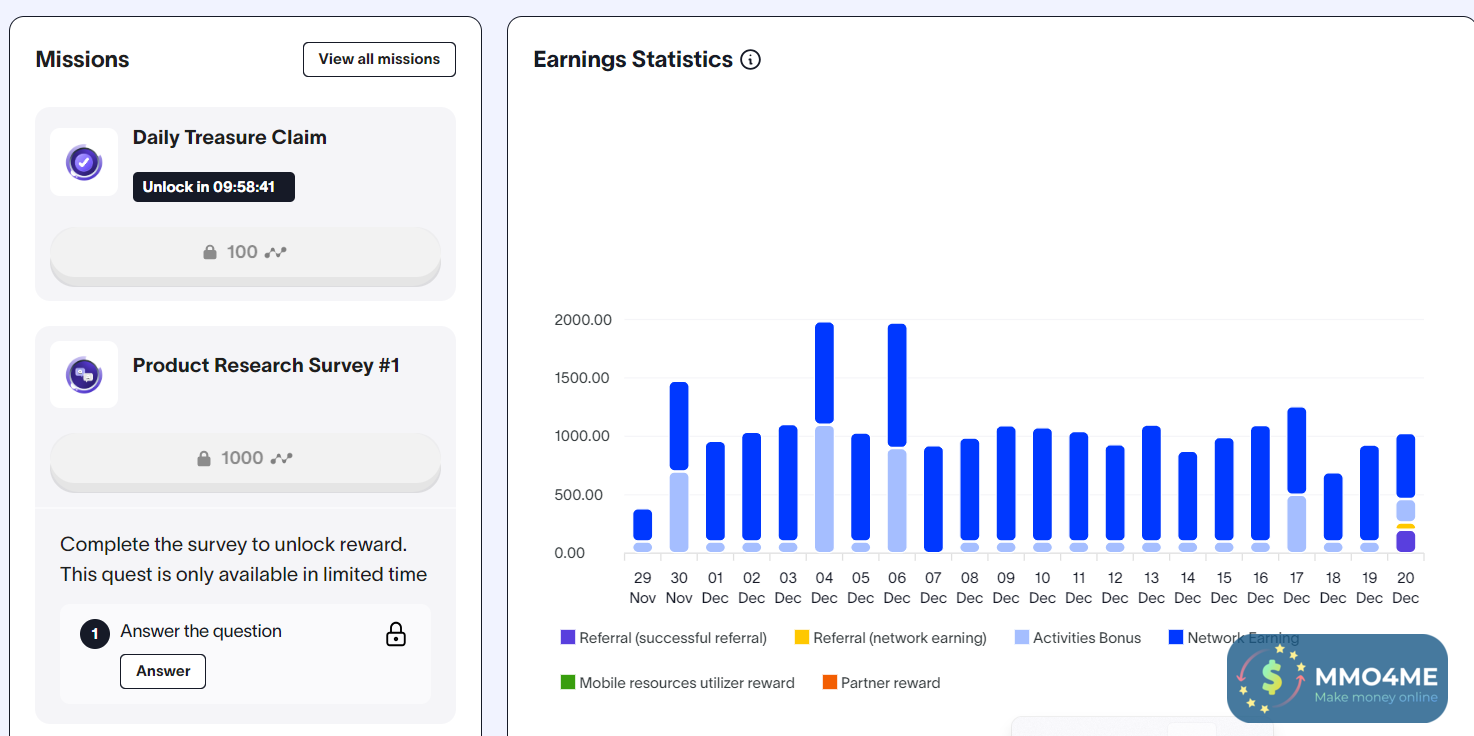1474x736 pixels.
Task: Click the Network Earning bar for 11 Dec
Action: (x=1079, y=487)
